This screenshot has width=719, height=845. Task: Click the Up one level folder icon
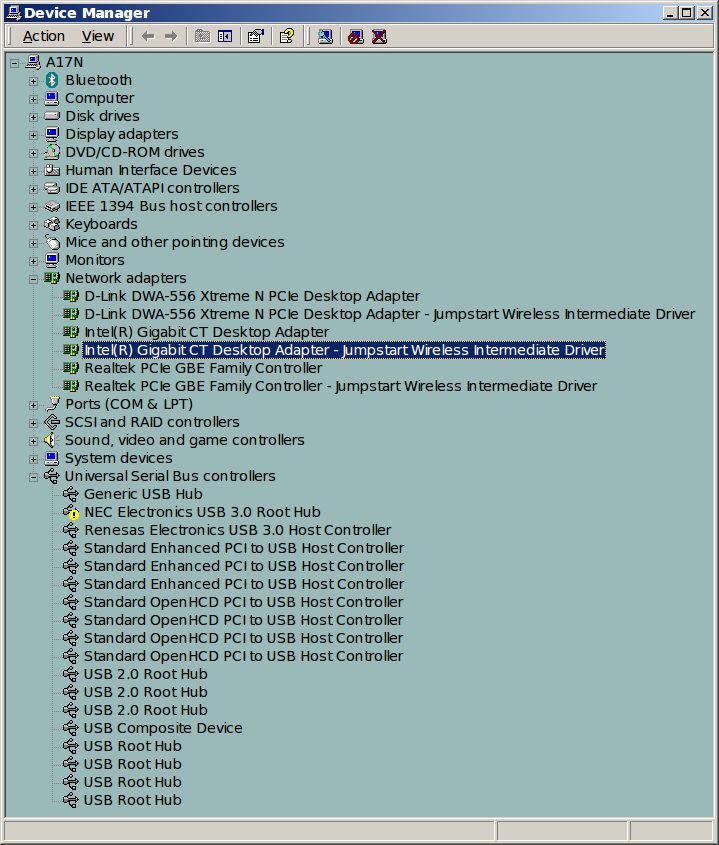[x=202, y=36]
